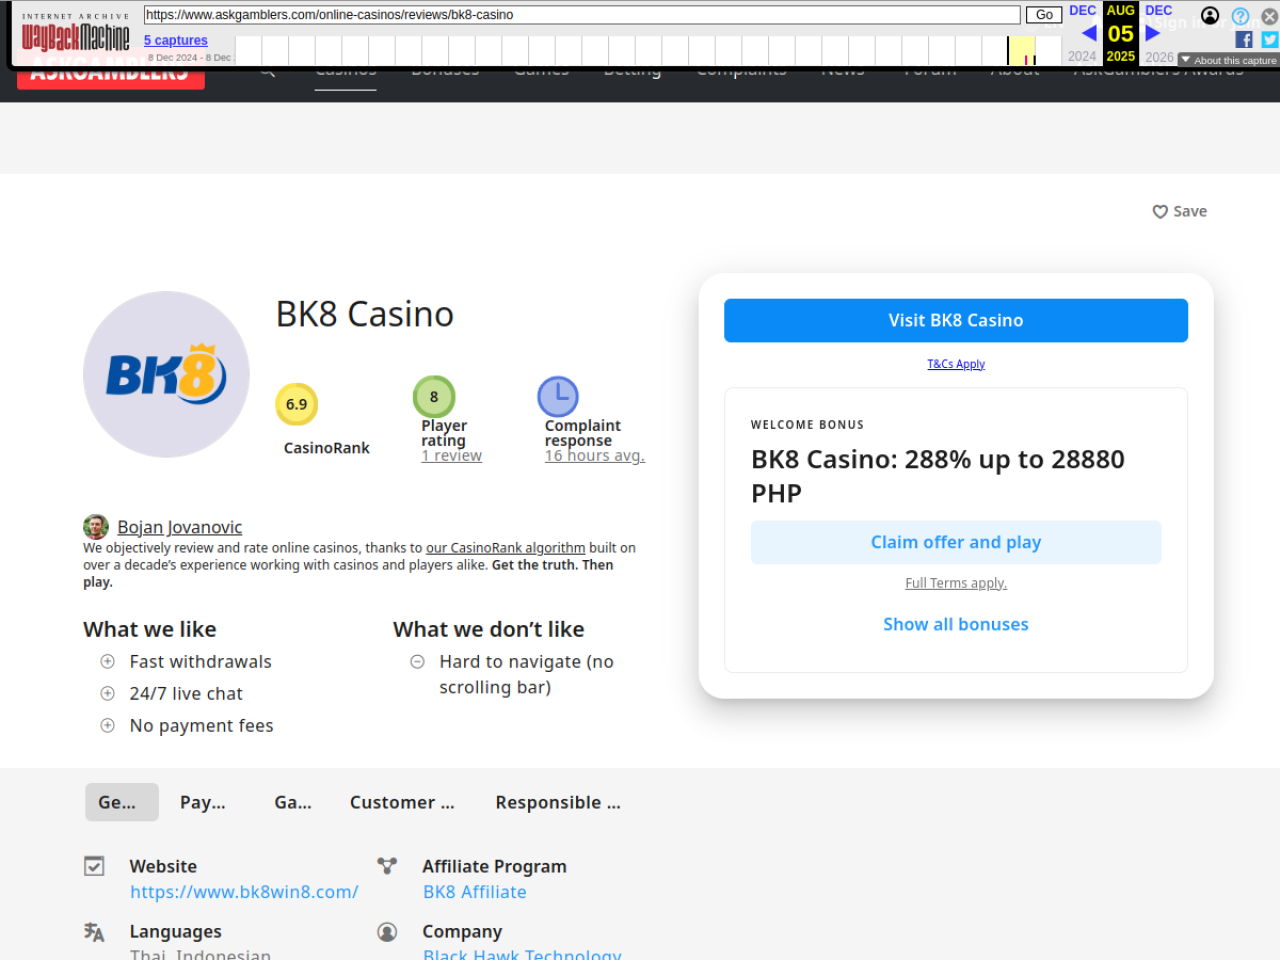Viewport: 1280px width, 960px height.
Task: Click the 6.9 CasinoRank badge
Action: (296, 404)
